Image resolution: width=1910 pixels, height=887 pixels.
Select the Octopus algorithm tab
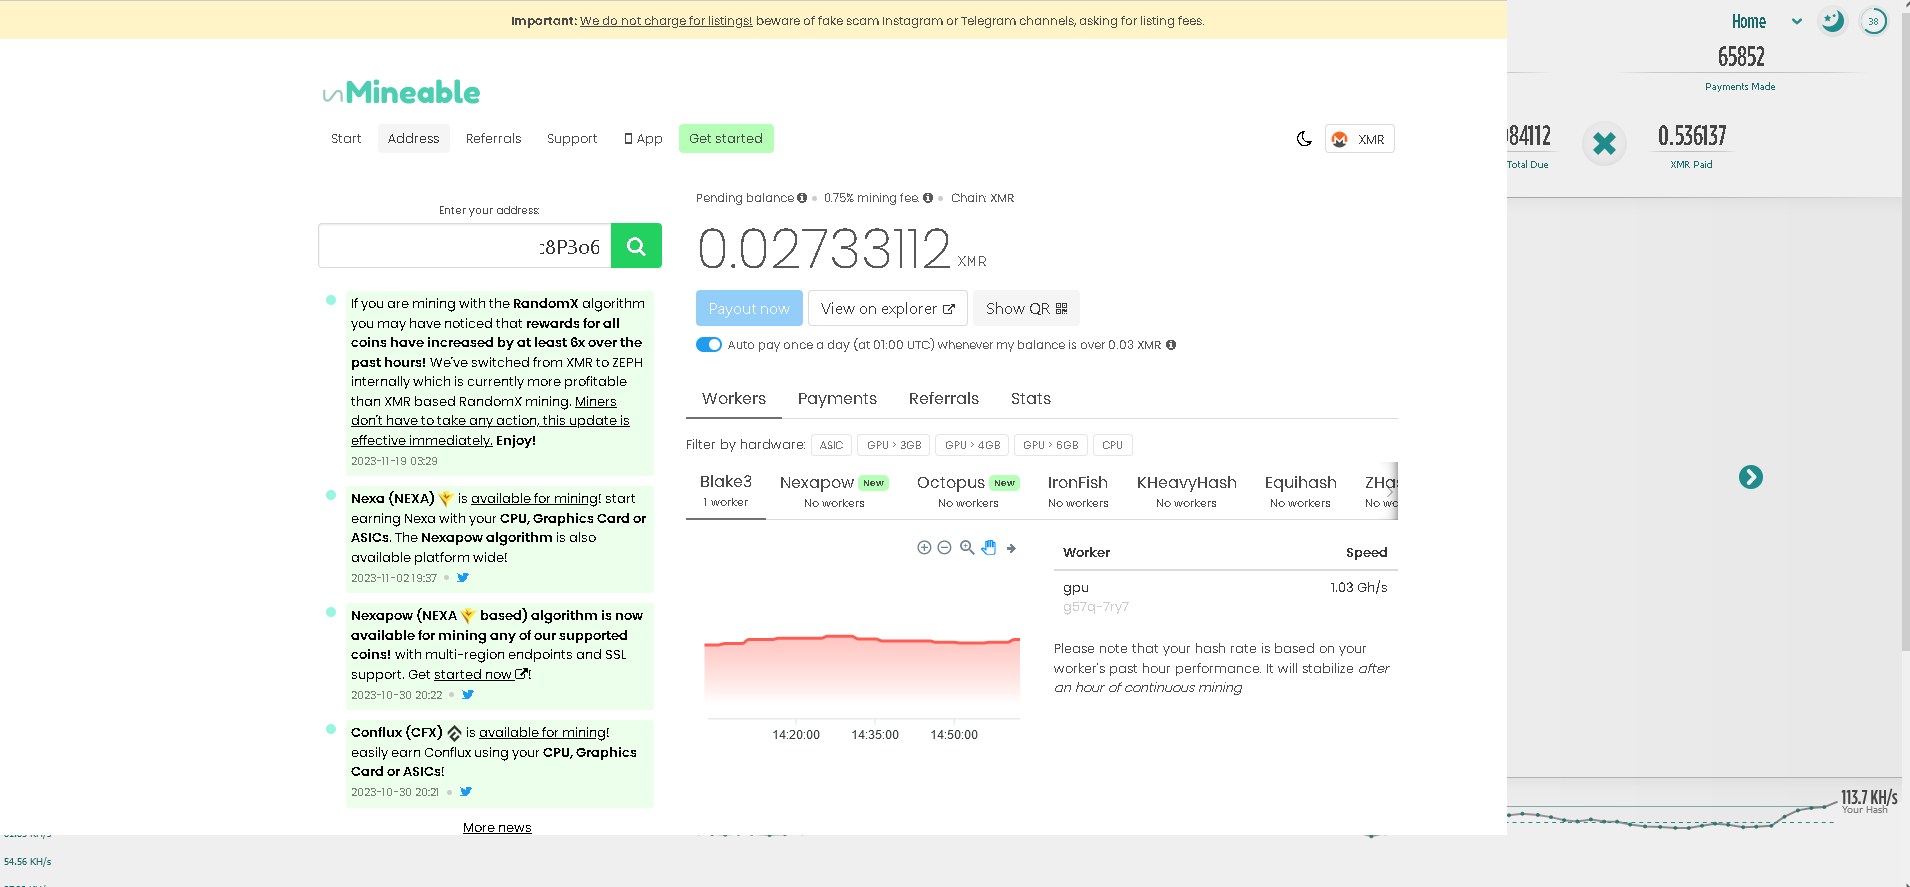click(968, 491)
